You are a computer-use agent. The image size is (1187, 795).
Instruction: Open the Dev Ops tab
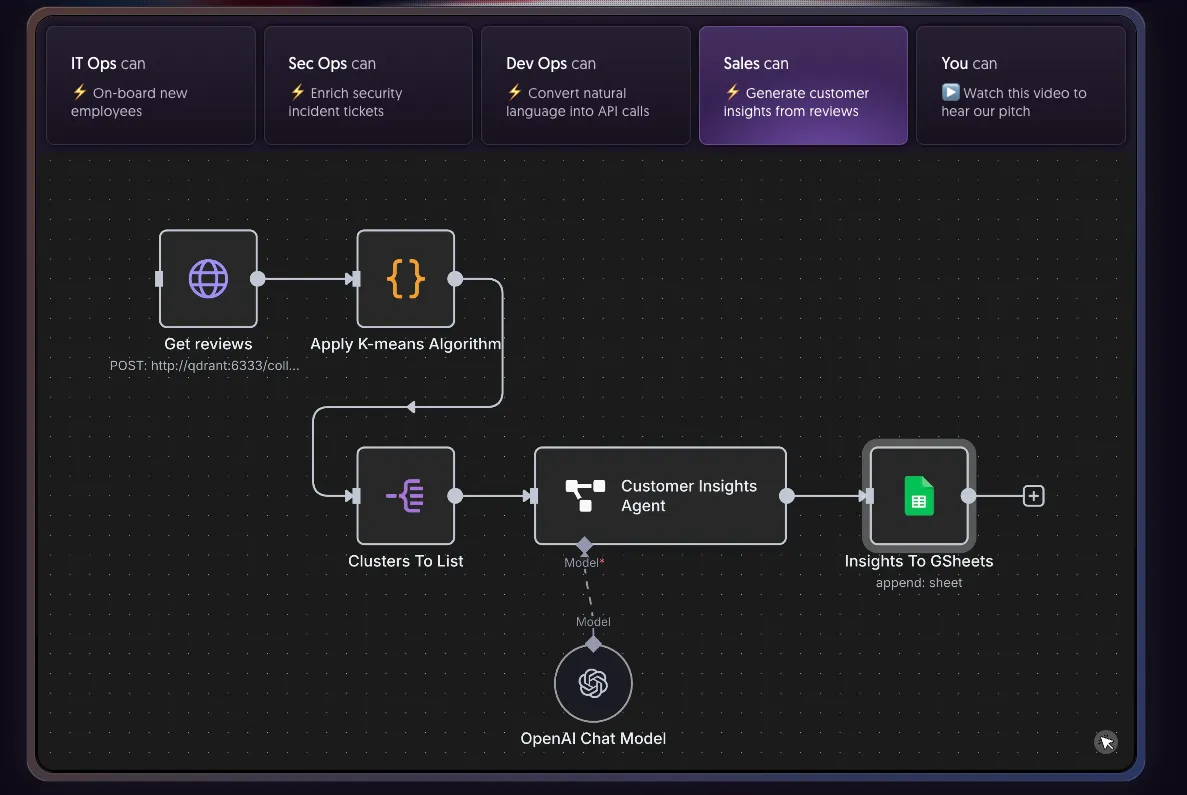585,85
